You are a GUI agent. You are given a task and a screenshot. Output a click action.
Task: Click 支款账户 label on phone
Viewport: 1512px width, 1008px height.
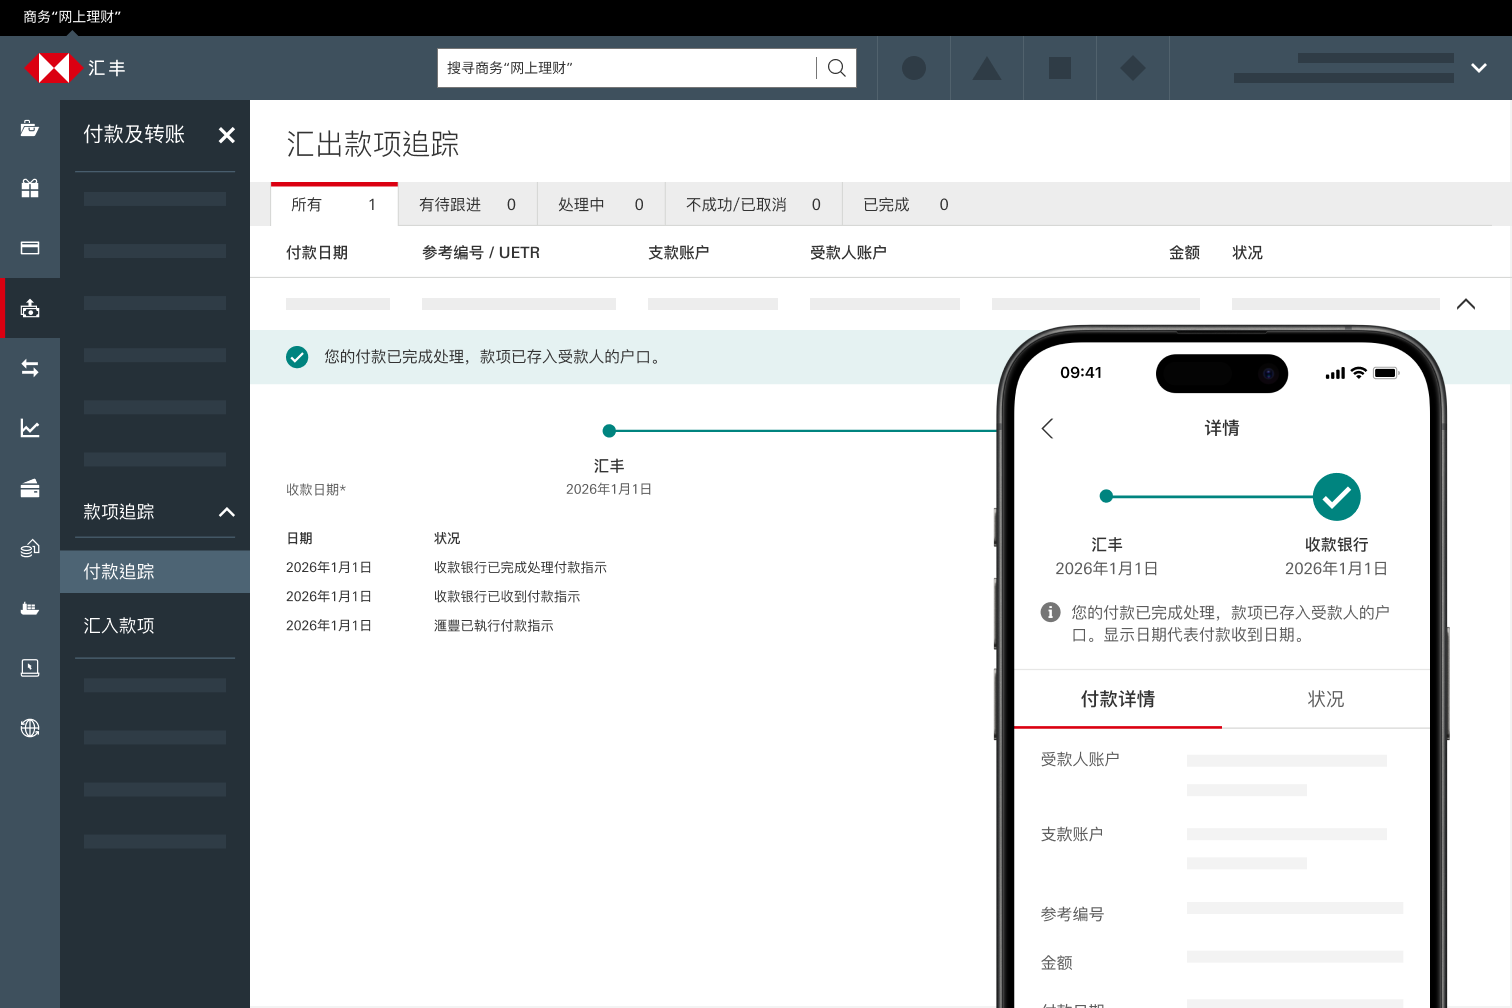pyautogui.click(x=1072, y=834)
